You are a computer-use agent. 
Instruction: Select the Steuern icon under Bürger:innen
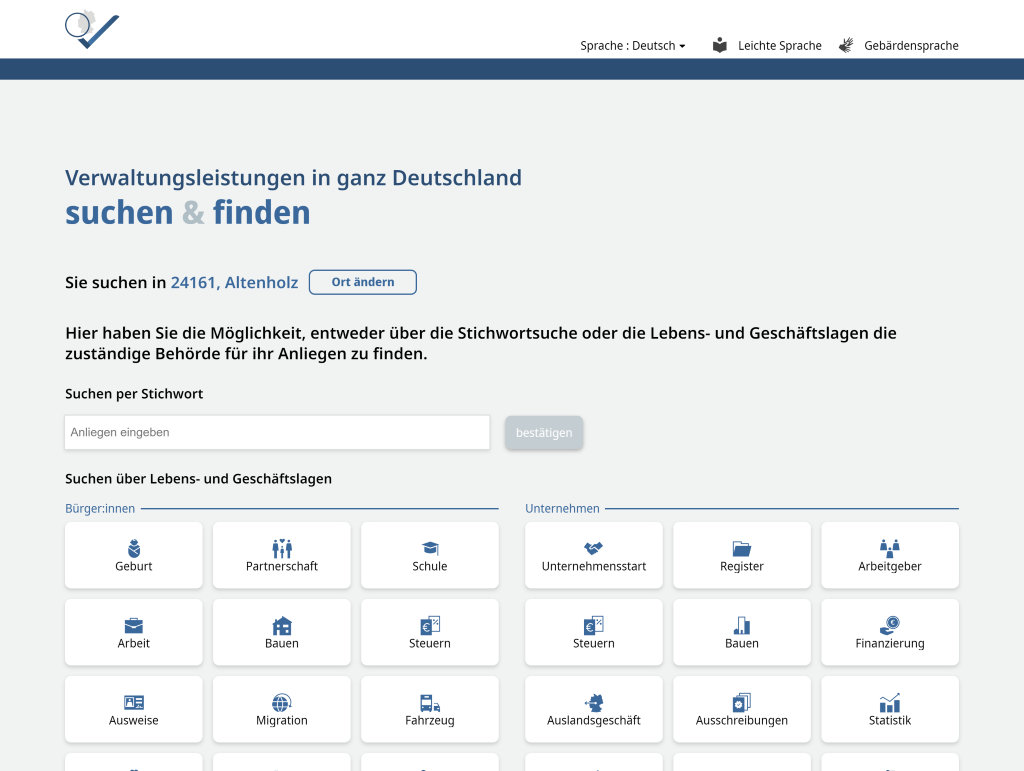click(430, 625)
